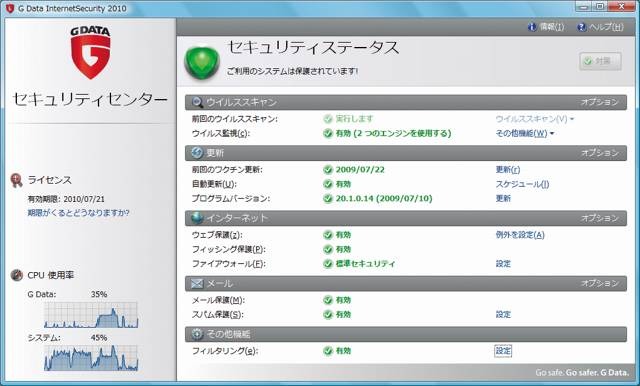Click the G Data shield logo

(90, 53)
